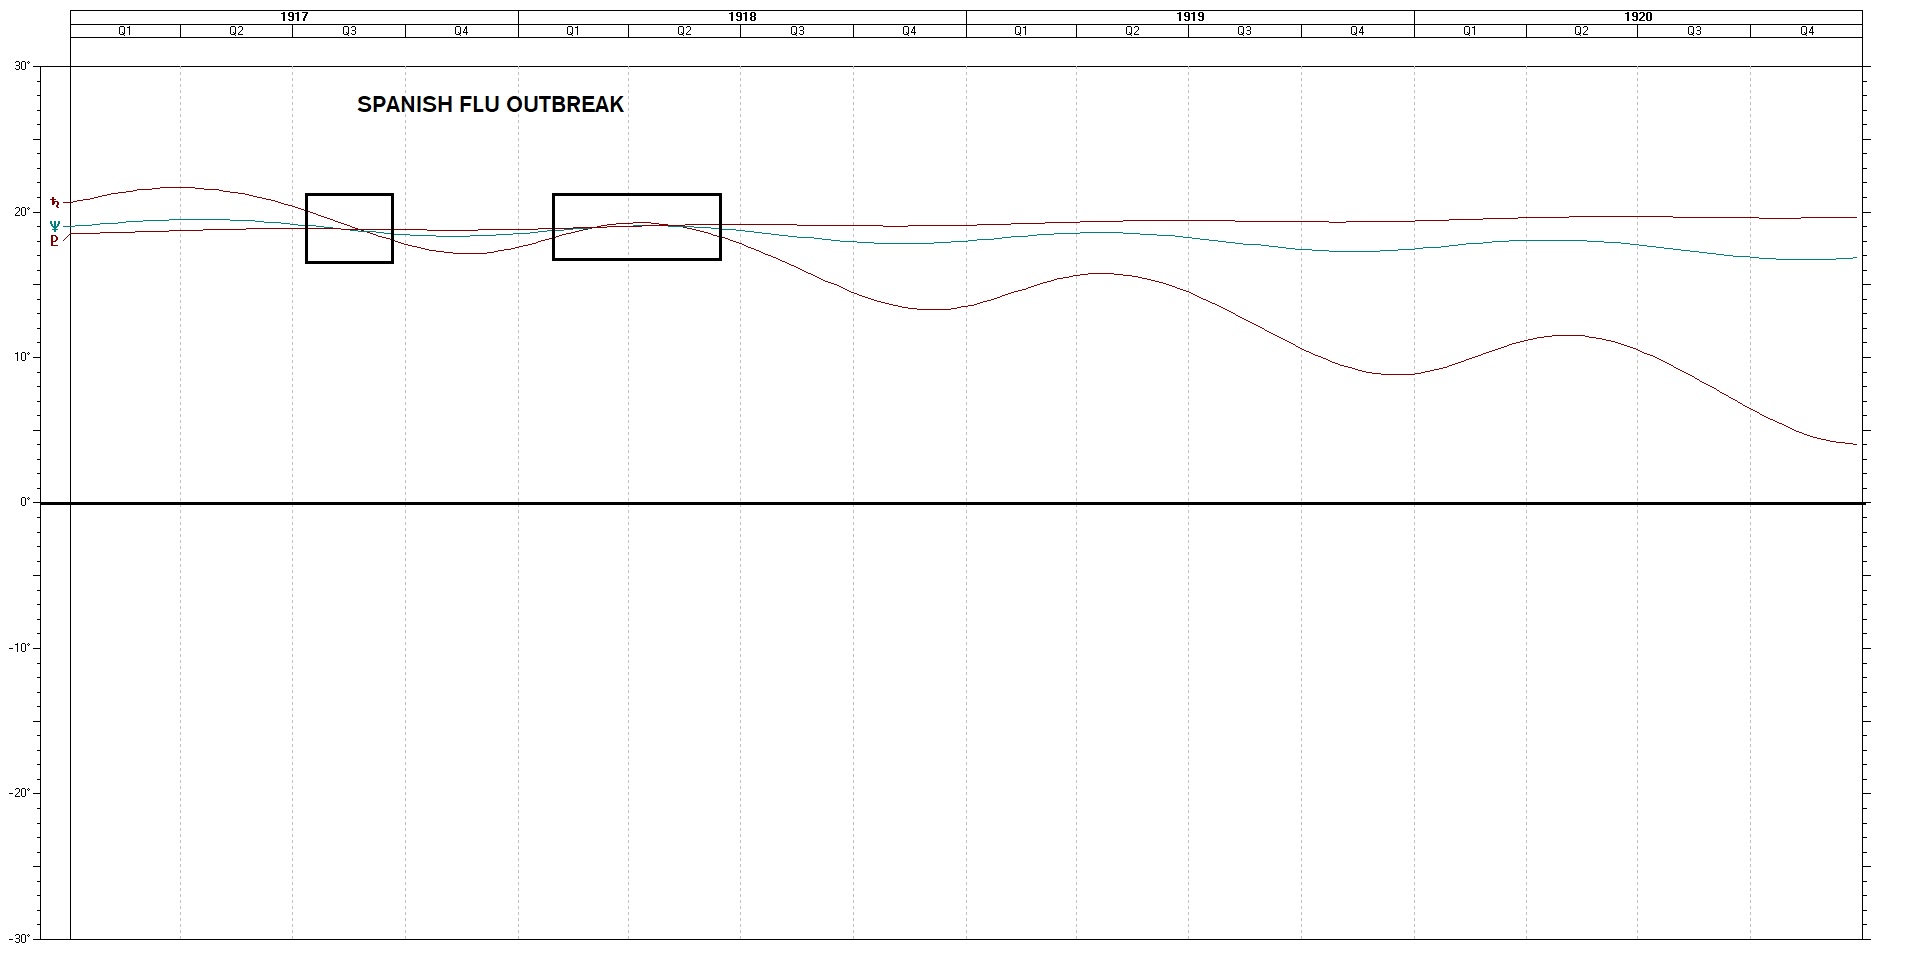
Task: Select the 1920 year header
Action: (x=1638, y=17)
